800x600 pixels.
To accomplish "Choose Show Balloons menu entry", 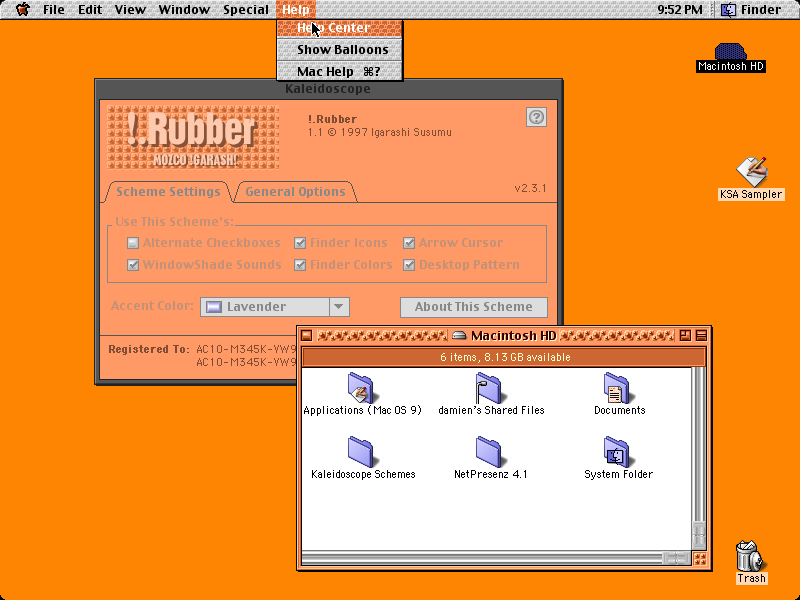I will pos(340,49).
